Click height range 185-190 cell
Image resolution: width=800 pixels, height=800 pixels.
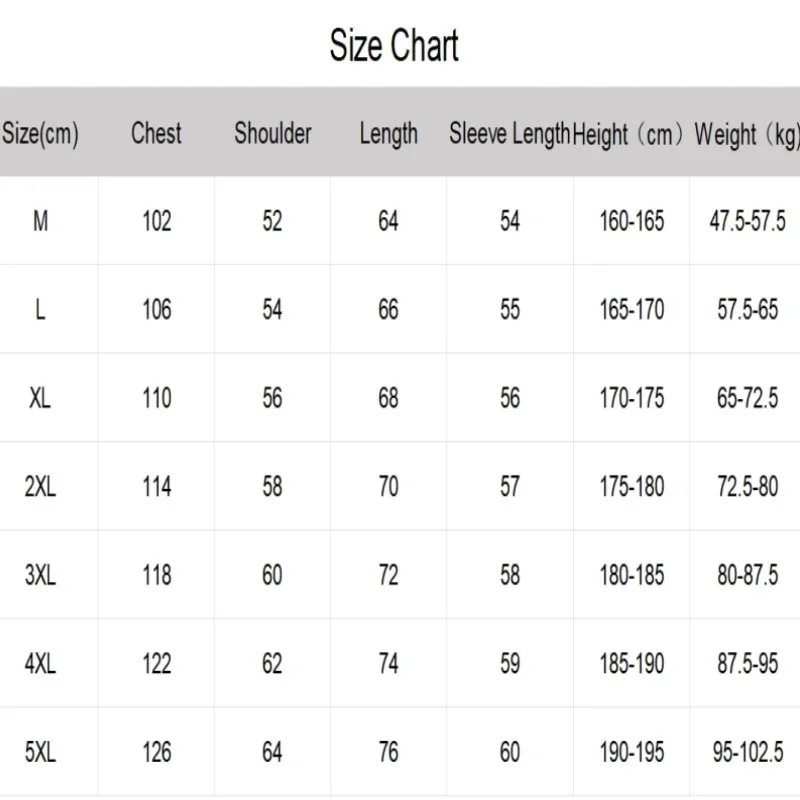click(x=632, y=664)
